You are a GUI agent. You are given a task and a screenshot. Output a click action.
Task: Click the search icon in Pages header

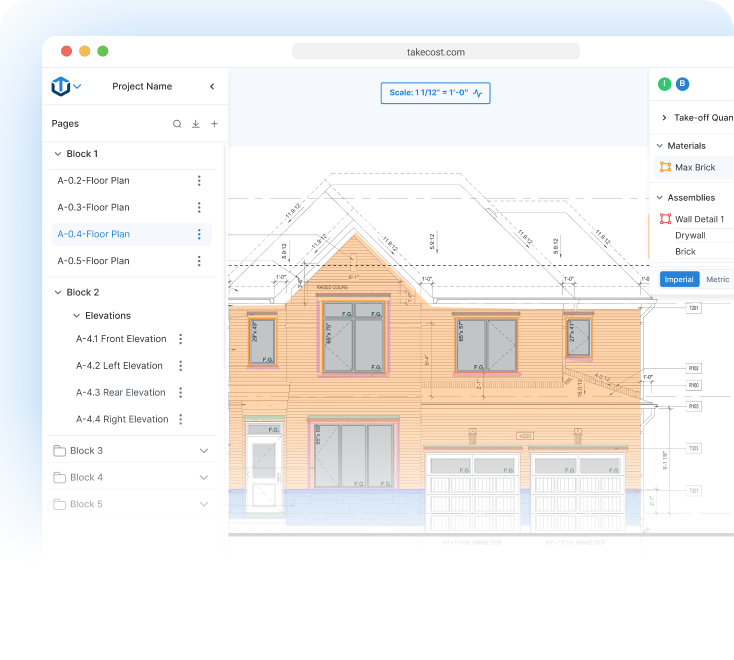[x=177, y=124]
